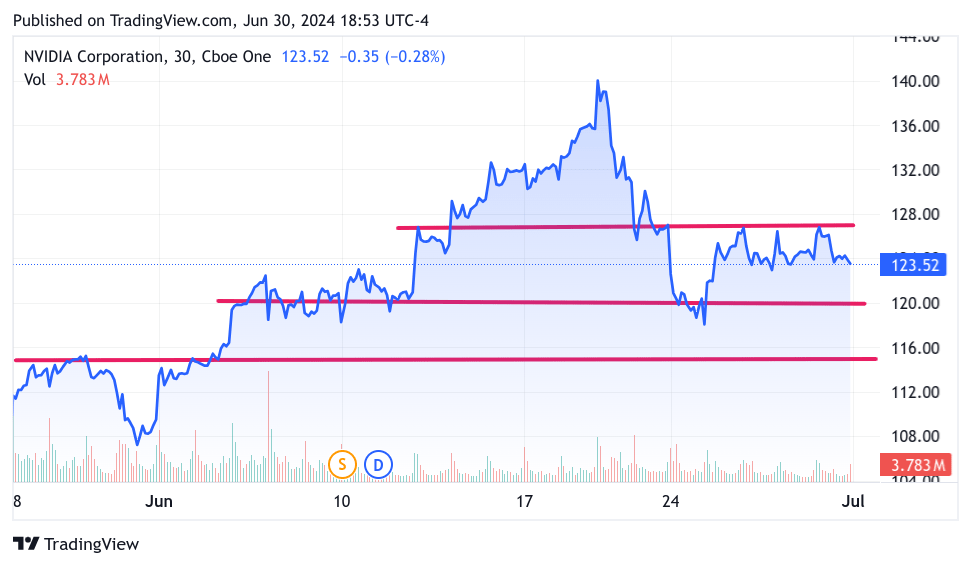Click the 140.00 label on price scale
Image resolution: width=971 pixels, height=567 pixels.
915,82
